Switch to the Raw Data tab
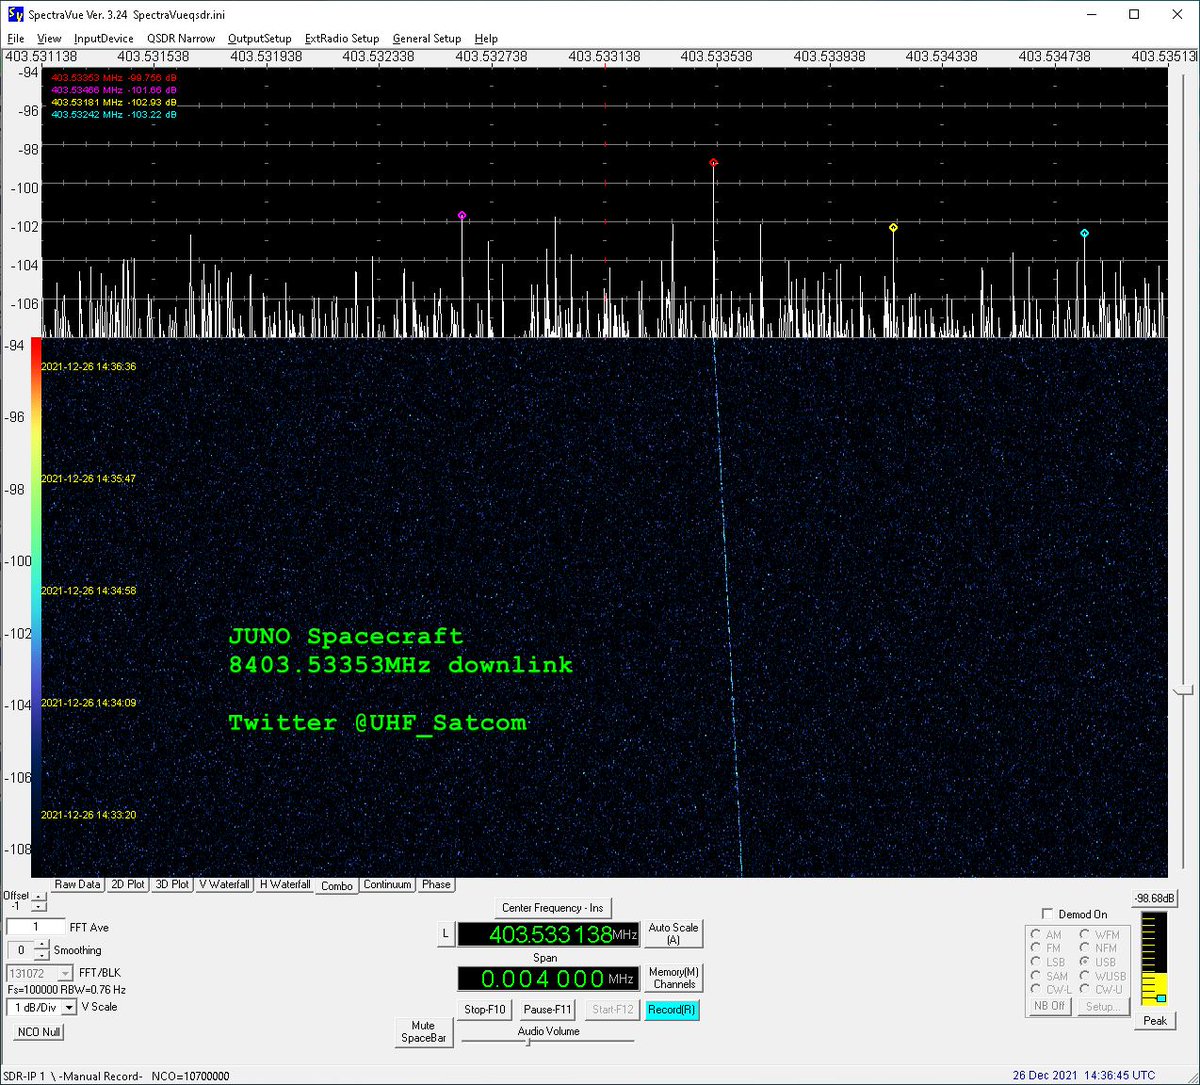The height and width of the screenshot is (1085, 1200). coord(77,884)
